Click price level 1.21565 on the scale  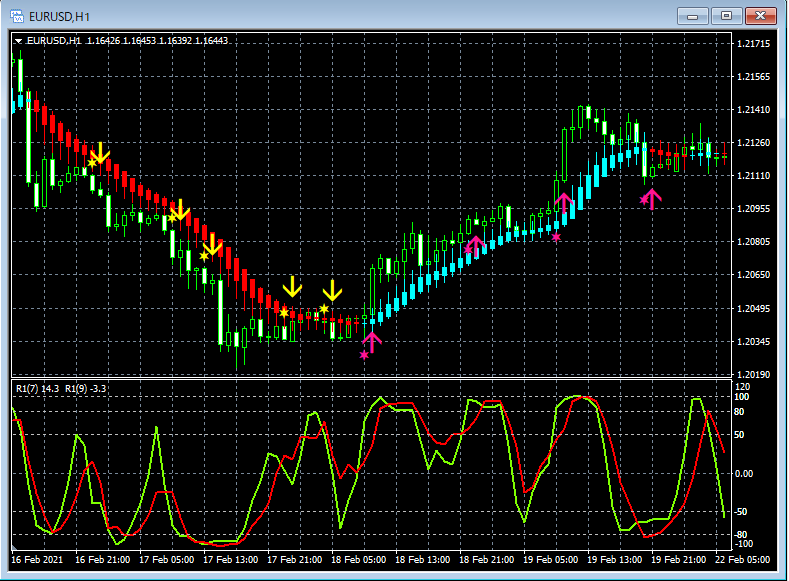753,77
